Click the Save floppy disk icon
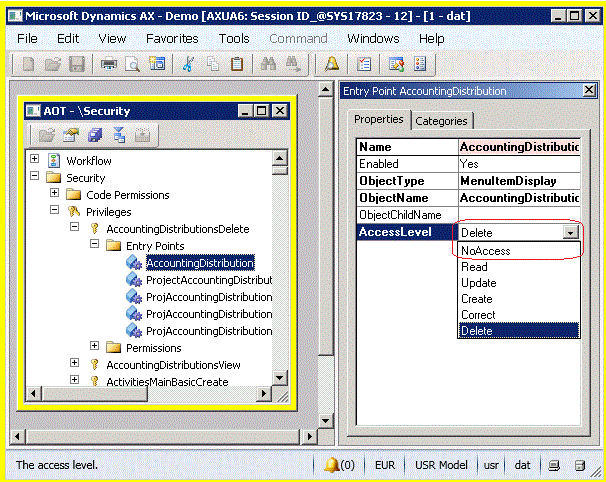Image resolution: width=606 pixels, height=482 pixels. click(77, 64)
